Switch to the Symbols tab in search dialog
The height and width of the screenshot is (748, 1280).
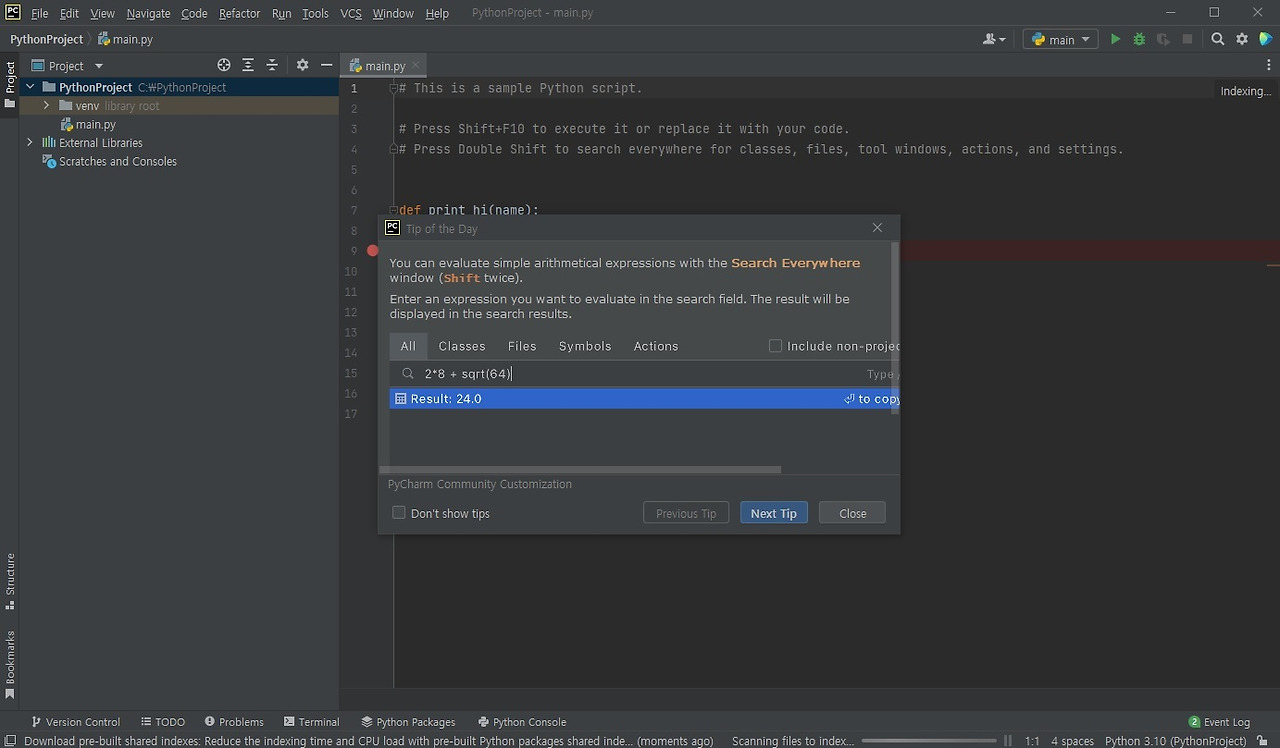coord(584,346)
